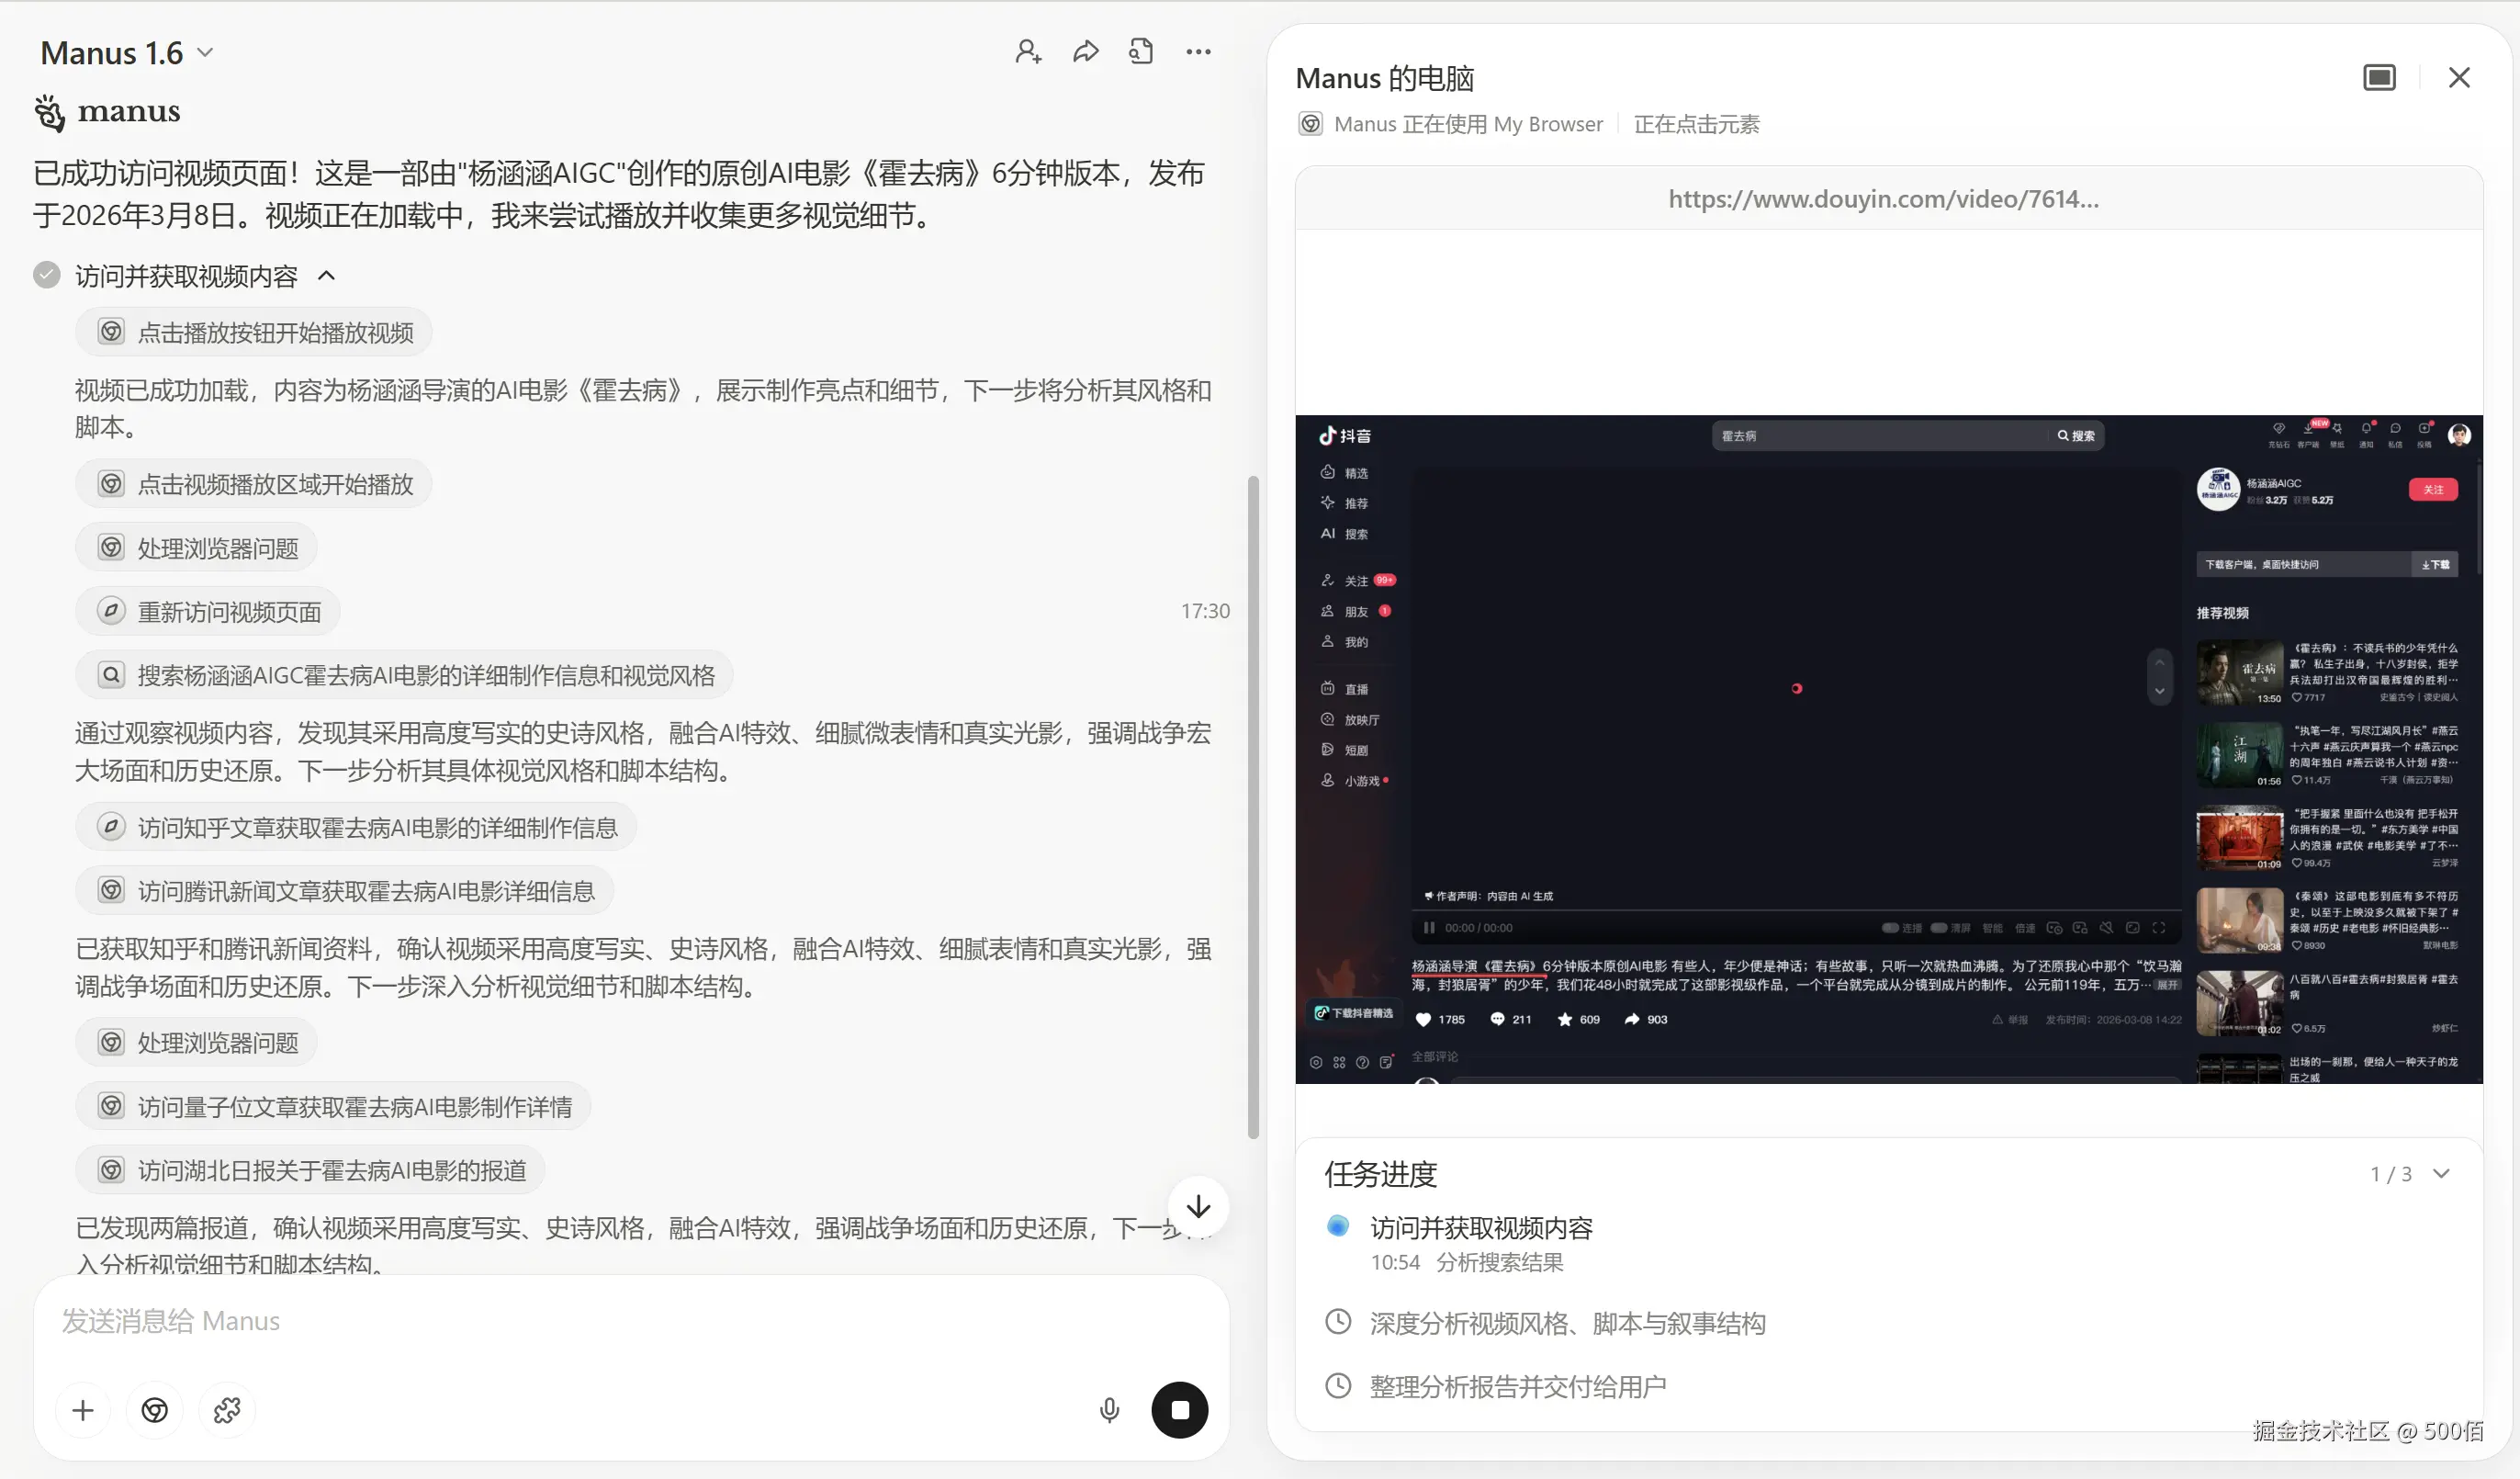This screenshot has height=1479, width=2520.
Task: Click the scroll-to-bottom arrow button
Action: 1198,1207
